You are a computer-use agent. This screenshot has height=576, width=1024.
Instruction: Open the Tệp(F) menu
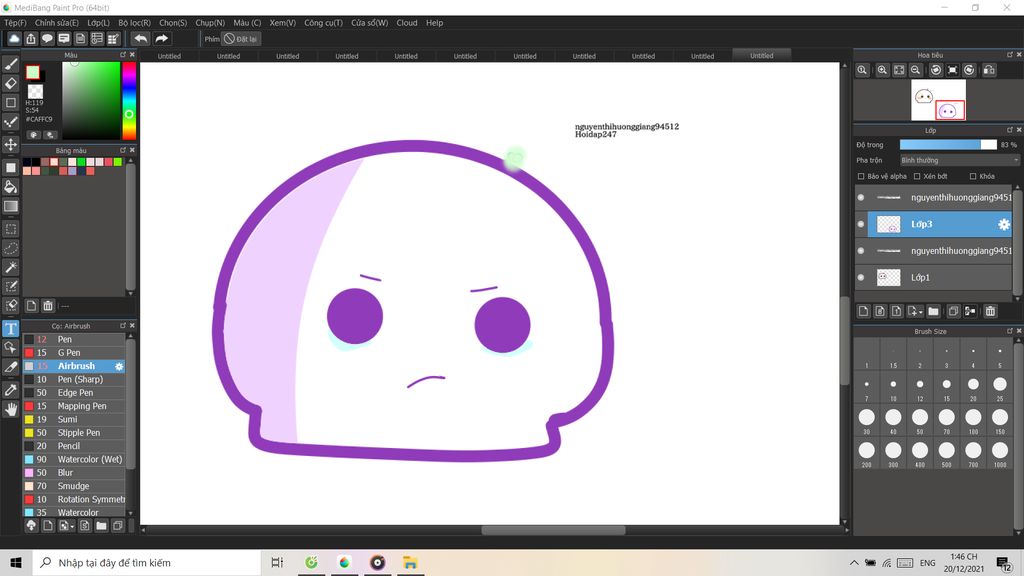click(x=16, y=23)
